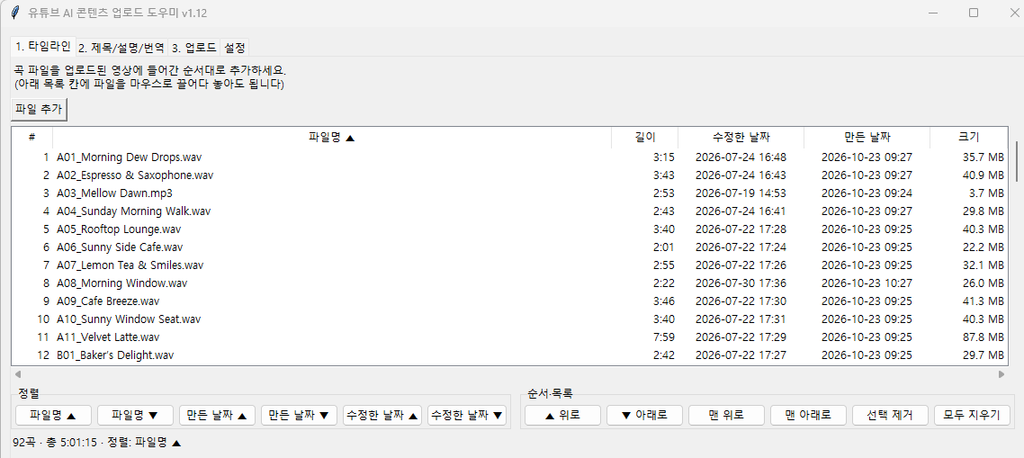Viewport: 1024px width, 458px height.
Task: Sort by 만든 날짜 ▲ button
Action: point(217,415)
